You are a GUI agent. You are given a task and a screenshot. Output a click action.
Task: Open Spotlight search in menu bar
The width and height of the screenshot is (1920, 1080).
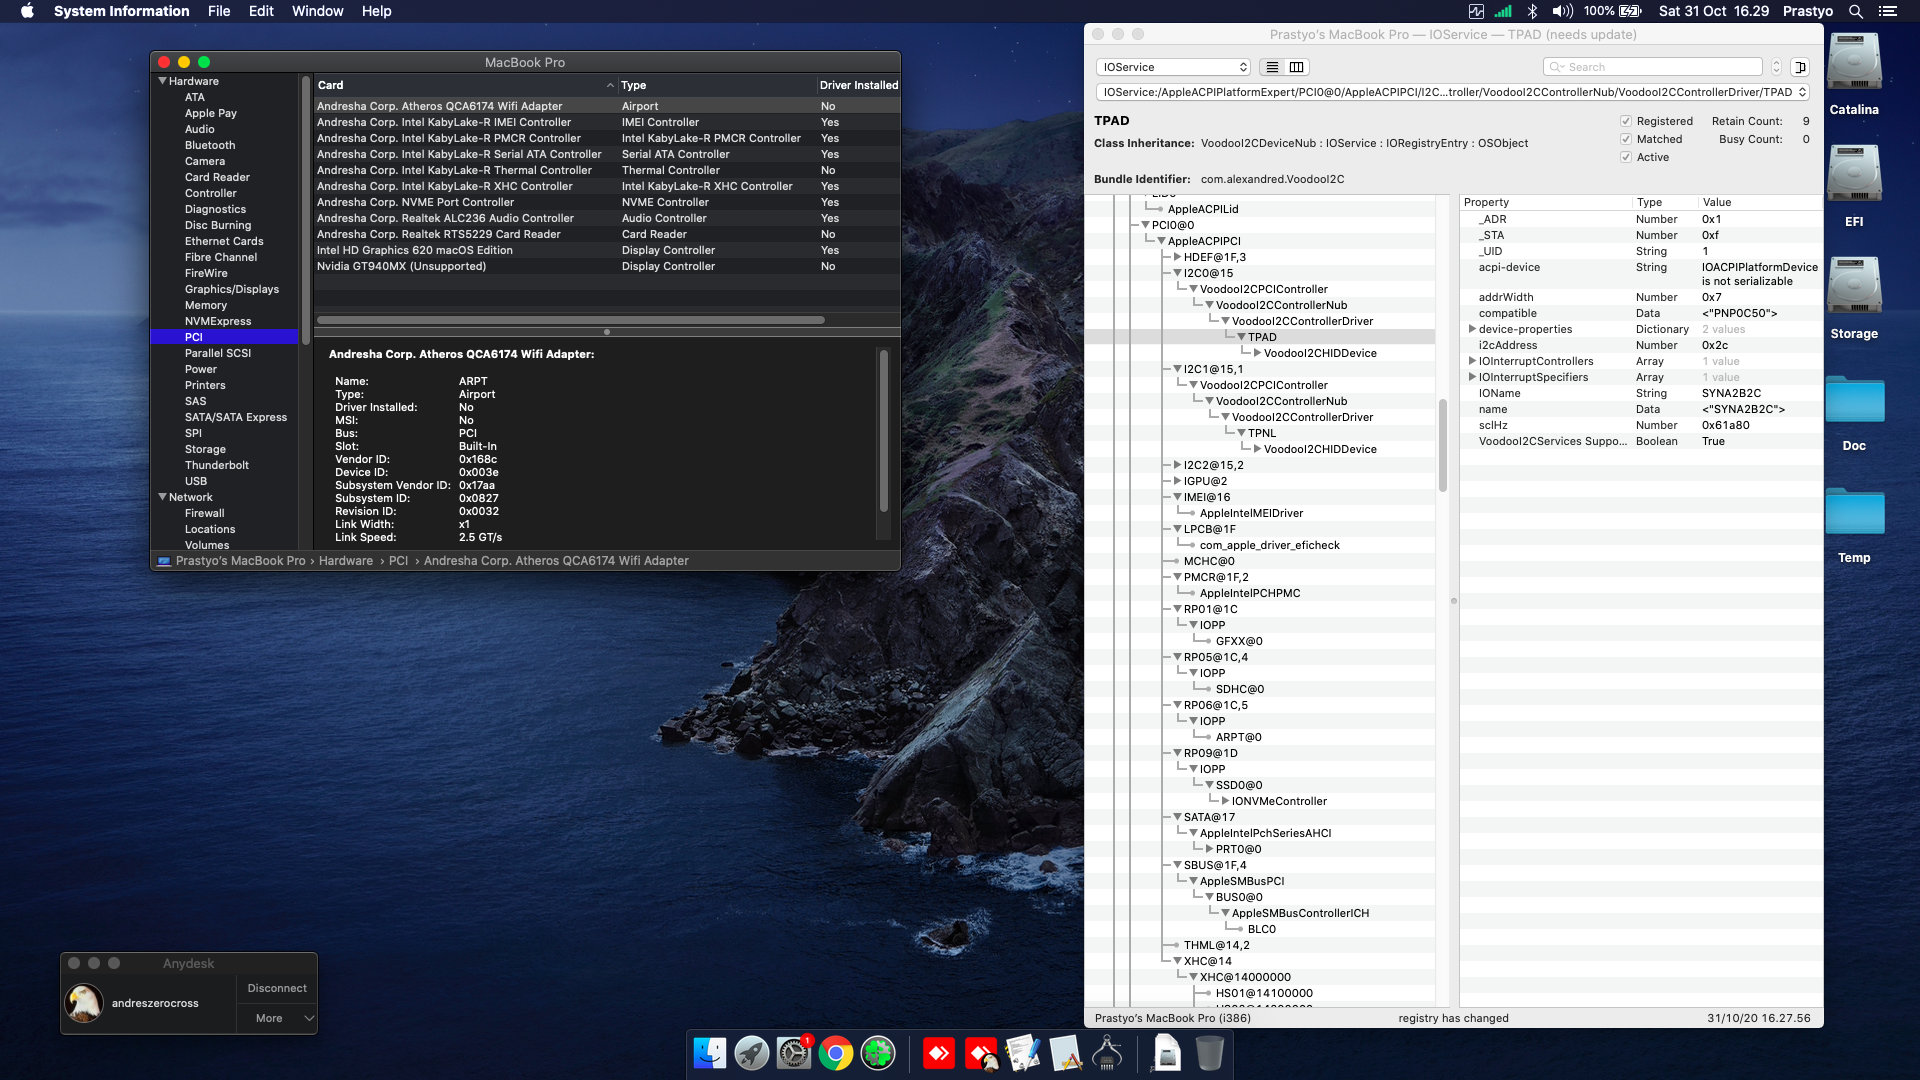(1856, 11)
